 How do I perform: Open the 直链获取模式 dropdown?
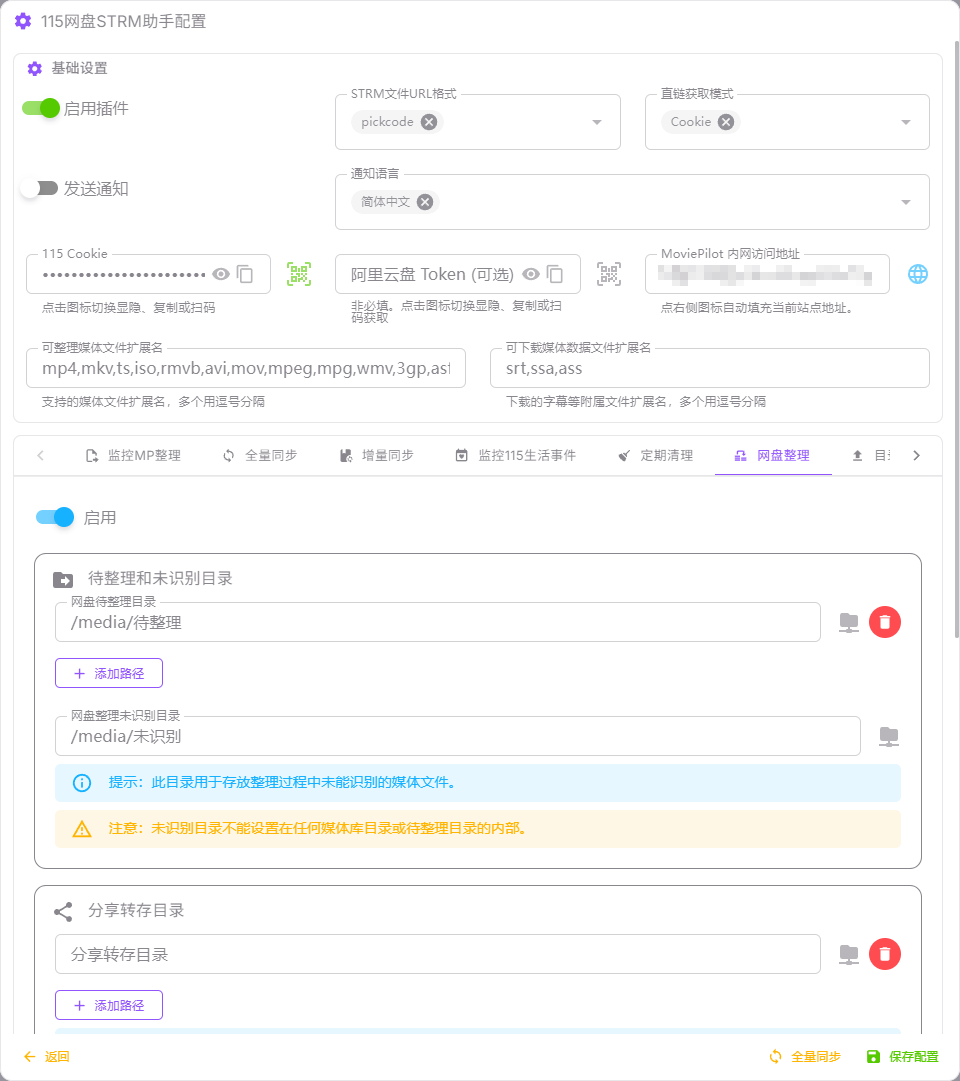(906, 122)
